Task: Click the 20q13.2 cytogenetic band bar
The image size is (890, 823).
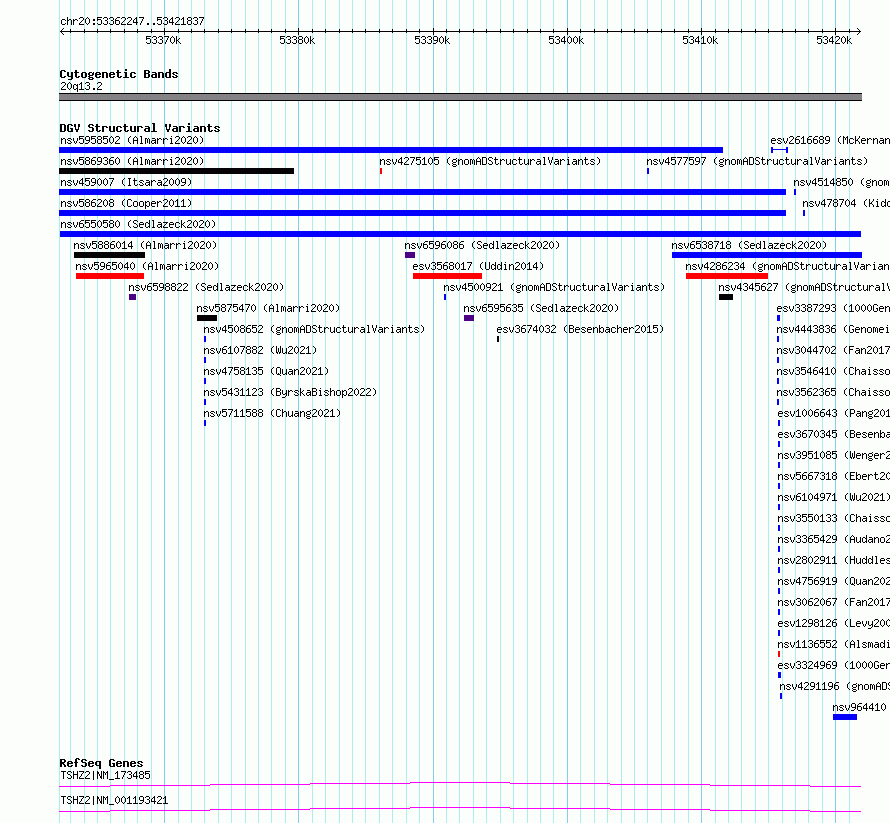Action: point(460,97)
